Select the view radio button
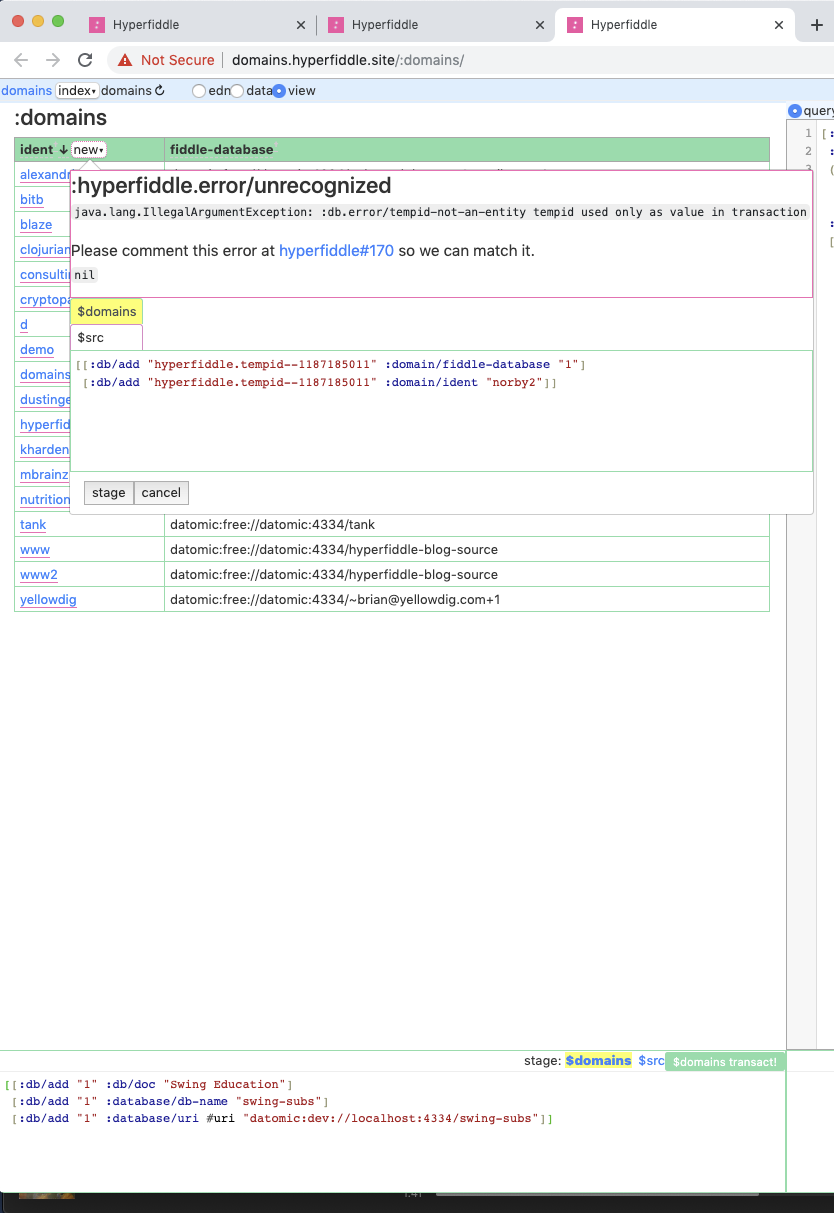This screenshot has width=834, height=1213. [279, 91]
